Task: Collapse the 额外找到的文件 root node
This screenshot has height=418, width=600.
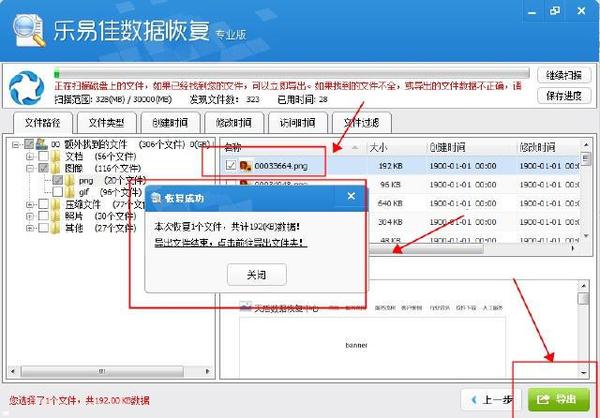Action: 15,145
